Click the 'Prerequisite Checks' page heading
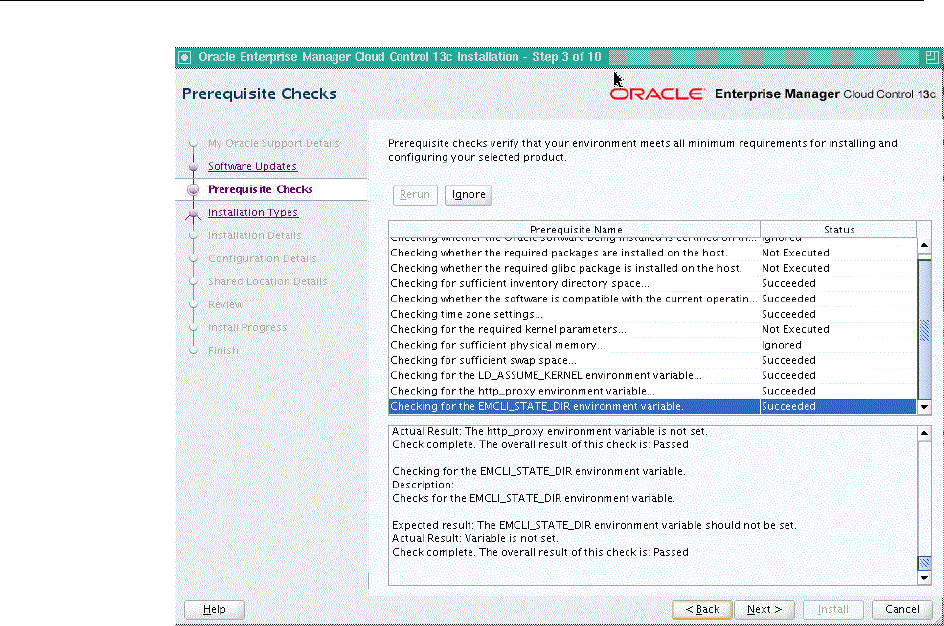 259,94
